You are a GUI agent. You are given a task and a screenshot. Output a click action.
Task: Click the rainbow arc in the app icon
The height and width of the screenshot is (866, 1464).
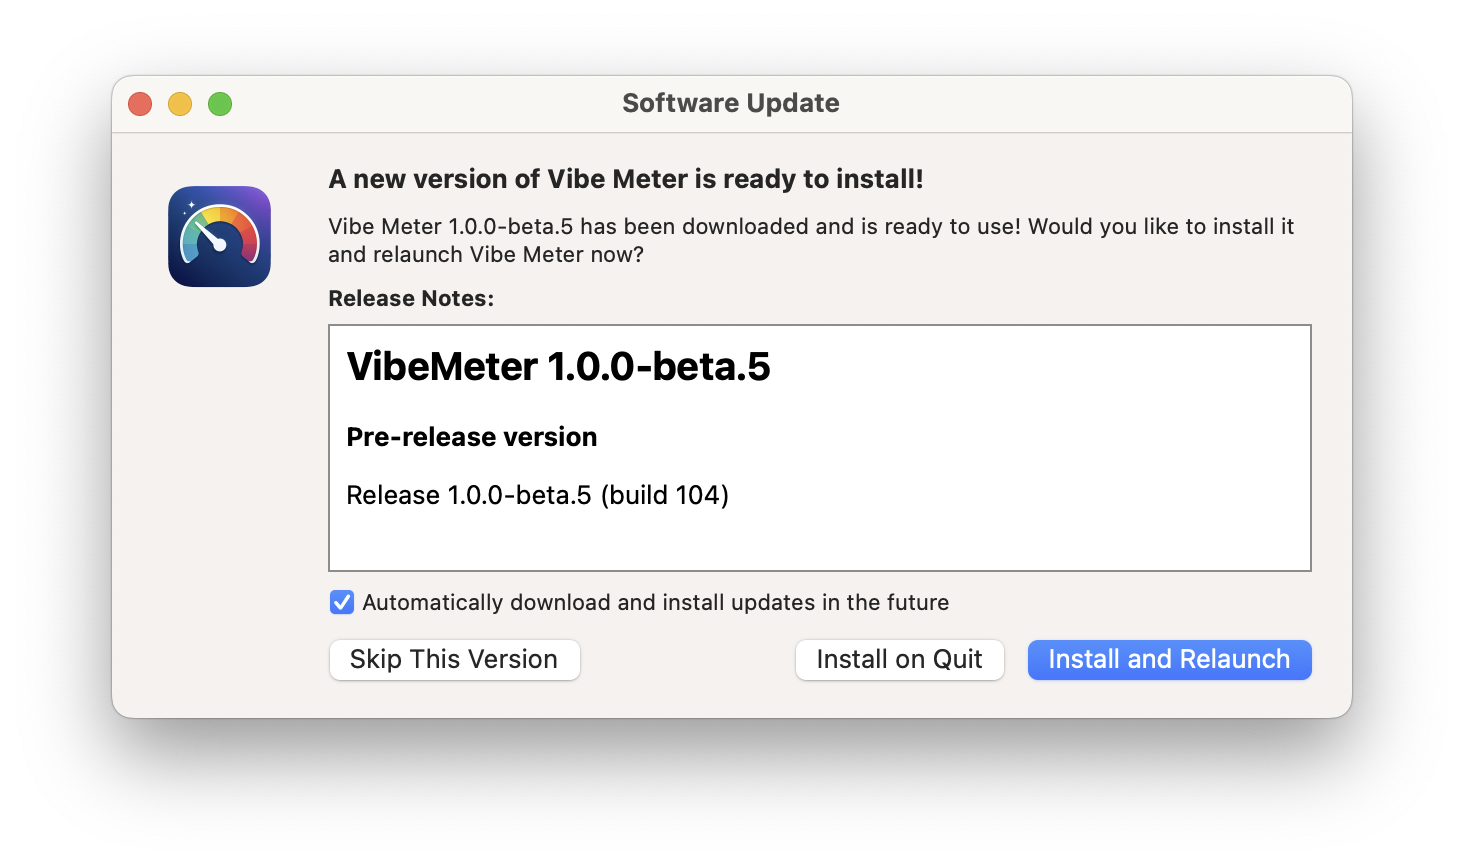(220, 212)
